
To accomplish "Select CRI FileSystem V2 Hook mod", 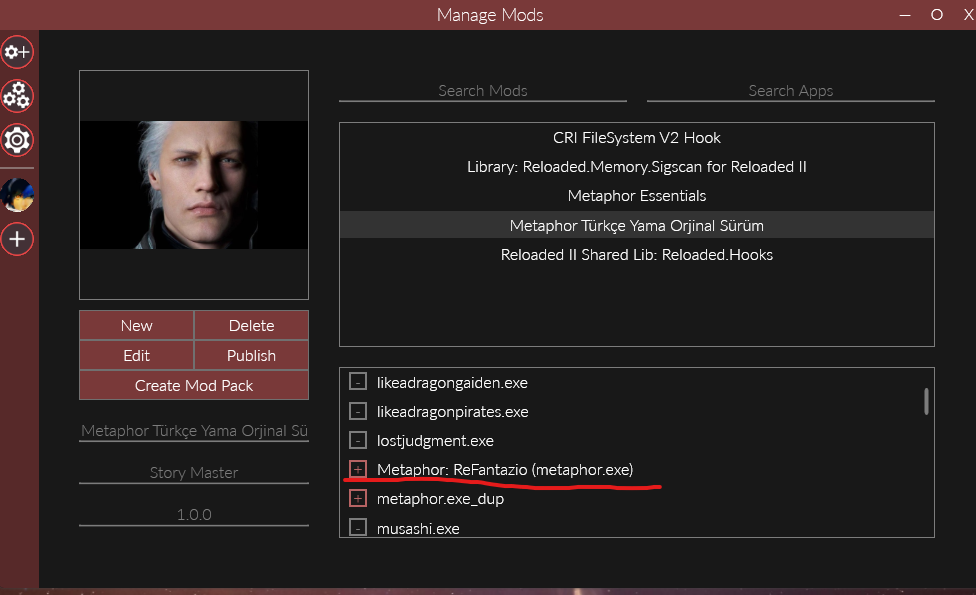I will 637,138.
